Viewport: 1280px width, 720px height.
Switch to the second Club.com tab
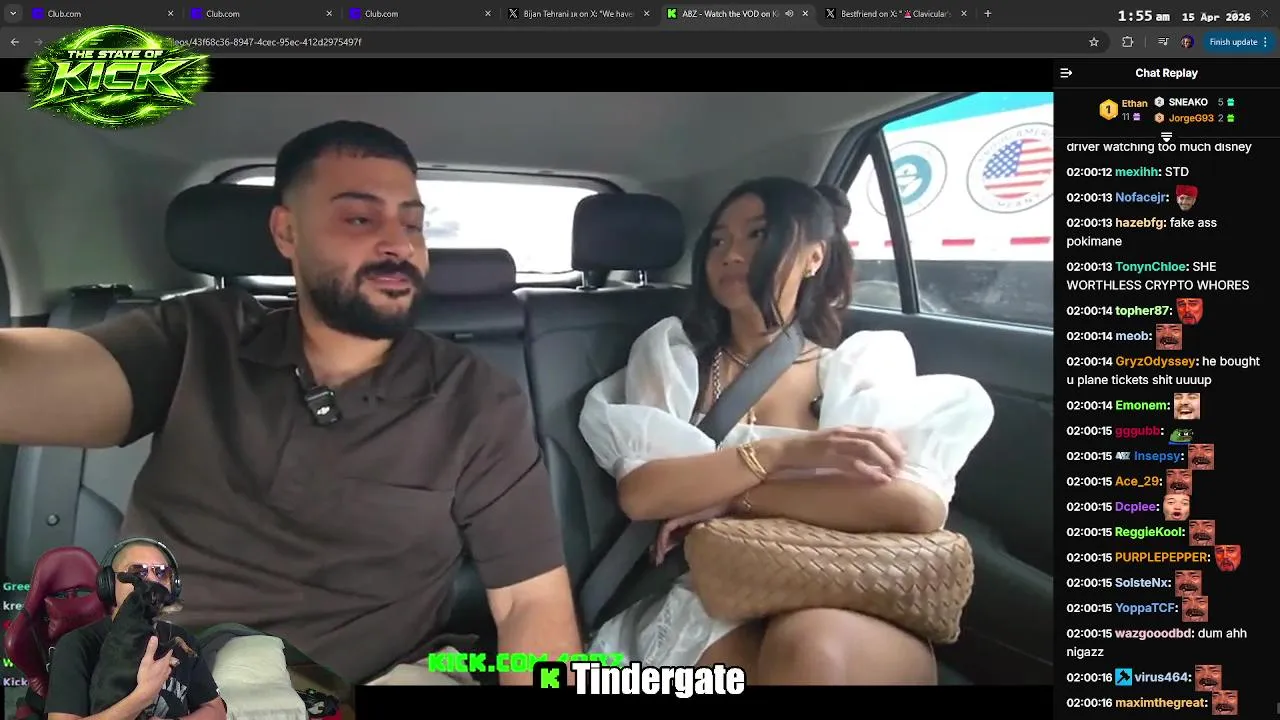tap(258, 14)
